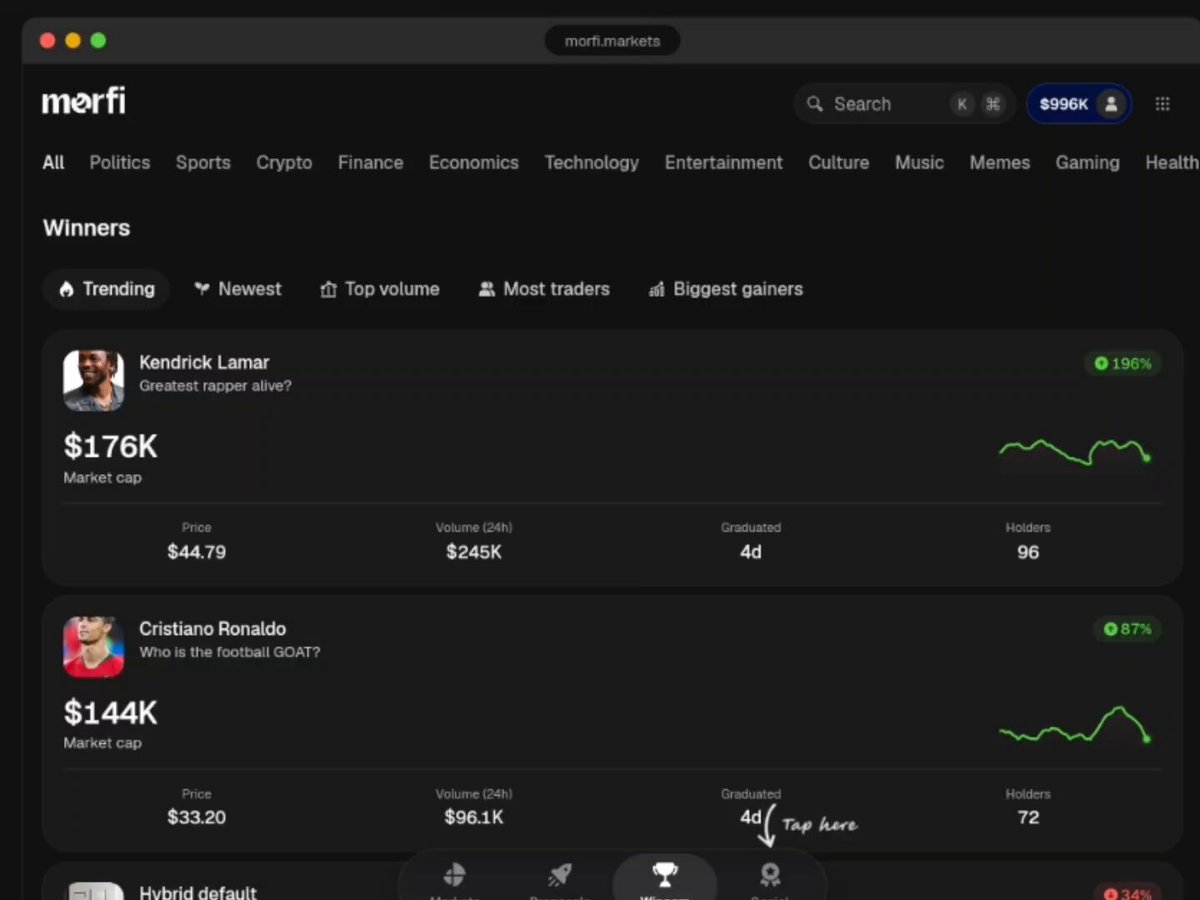Click the $44.79 price value
Viewport: 1200px width, 900px height.
click(196, 552)
